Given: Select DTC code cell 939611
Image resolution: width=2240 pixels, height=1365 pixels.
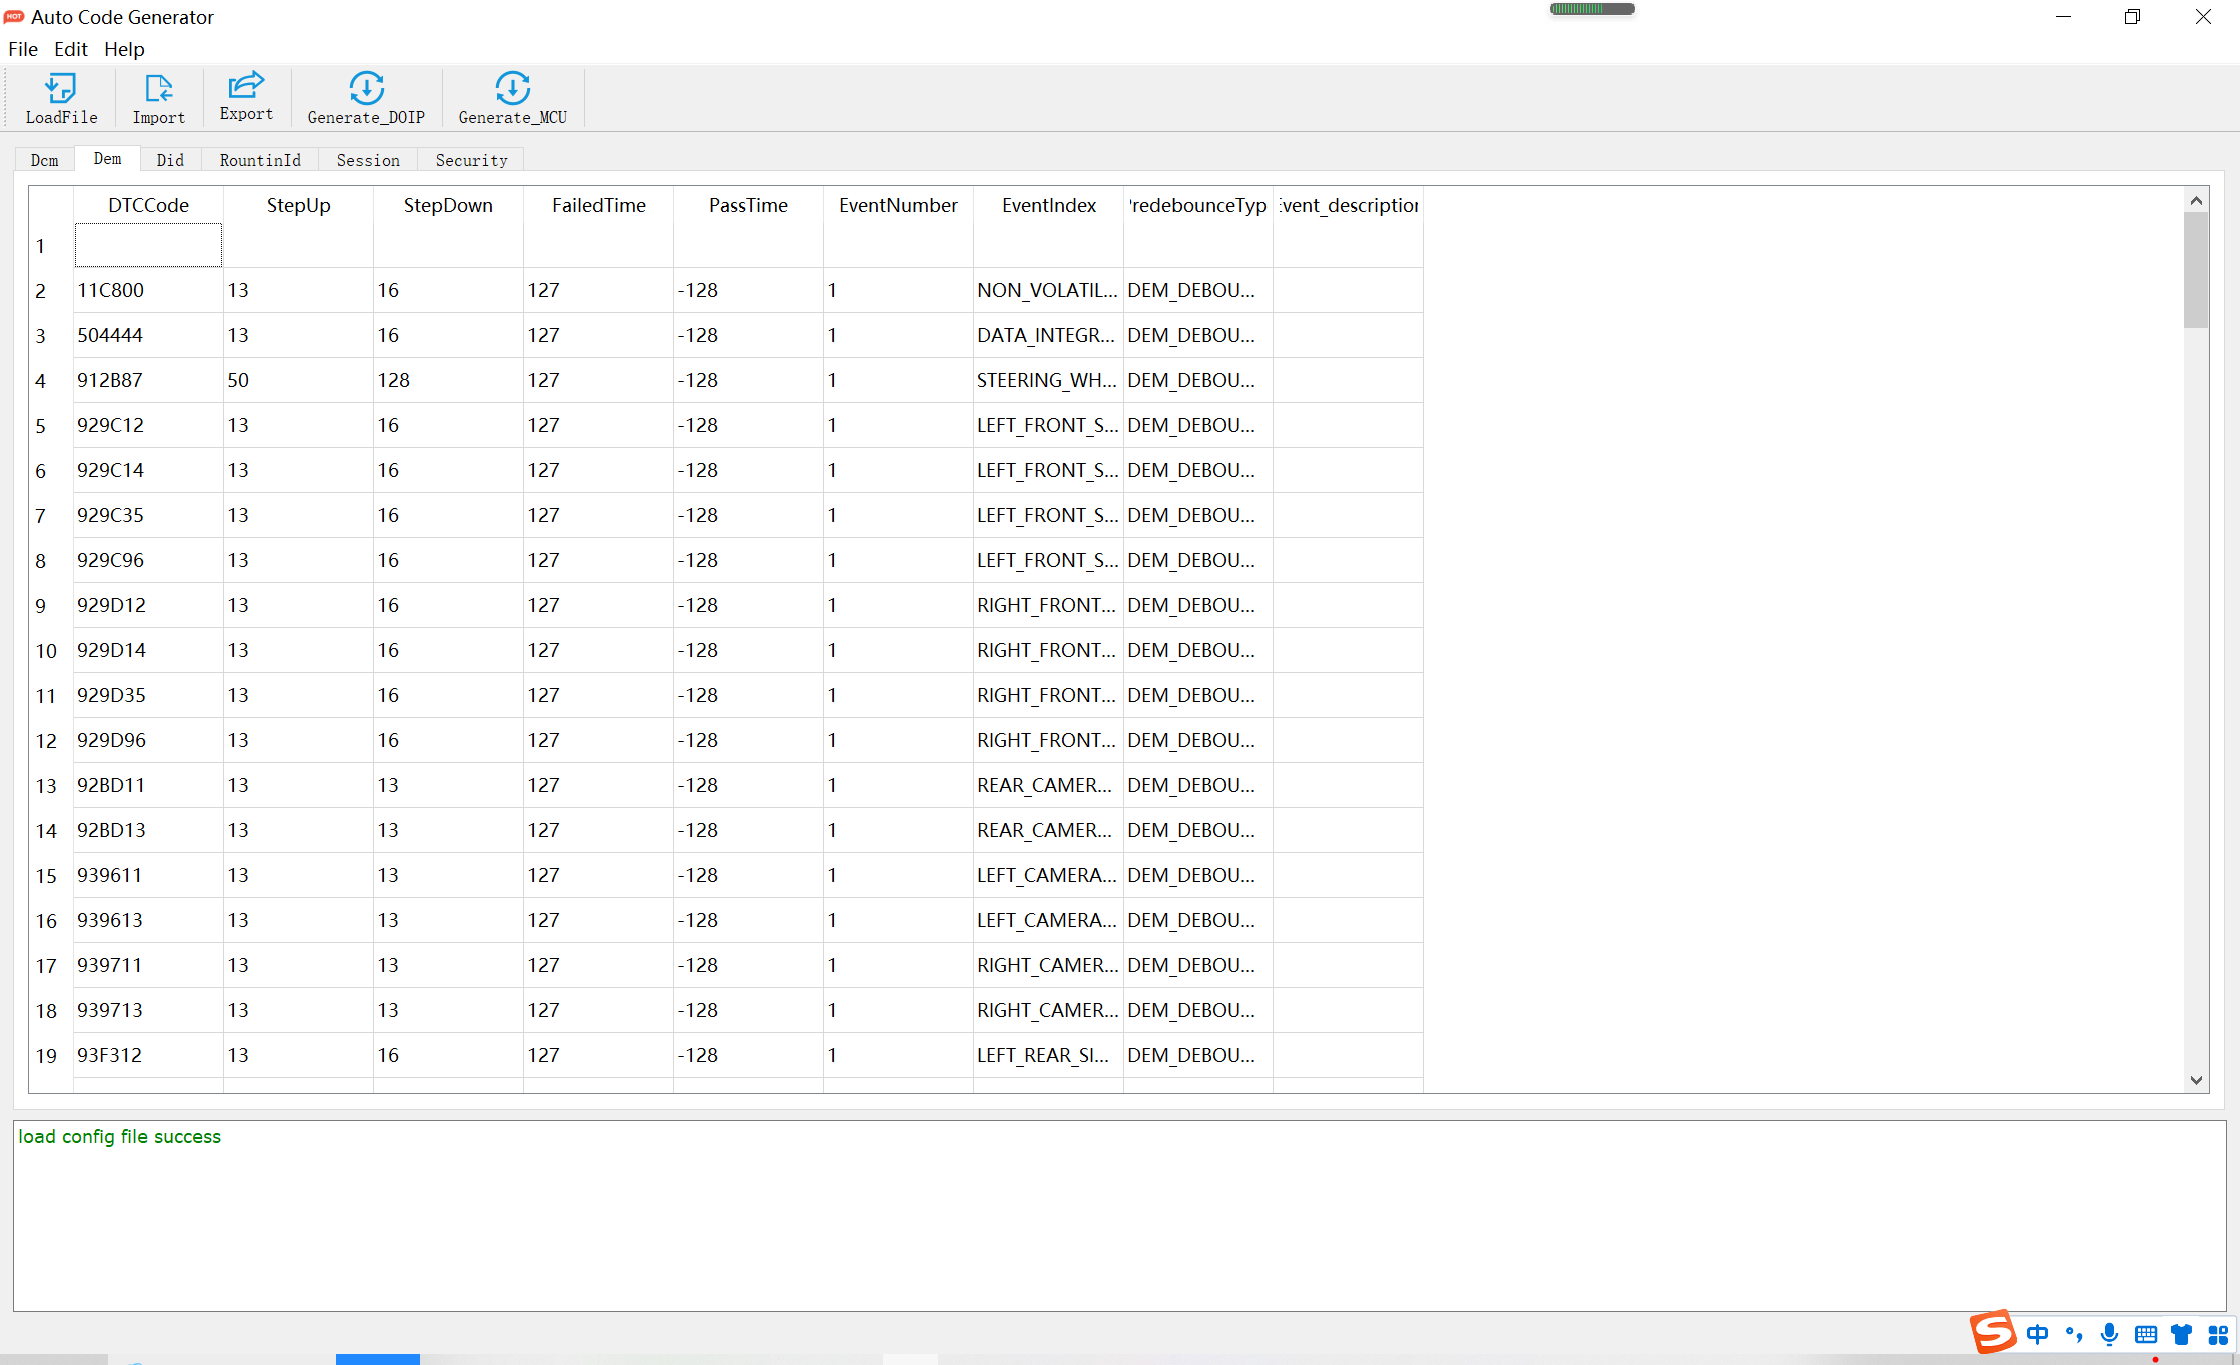Looking at the screenshot, I should [x=148, y=875].
